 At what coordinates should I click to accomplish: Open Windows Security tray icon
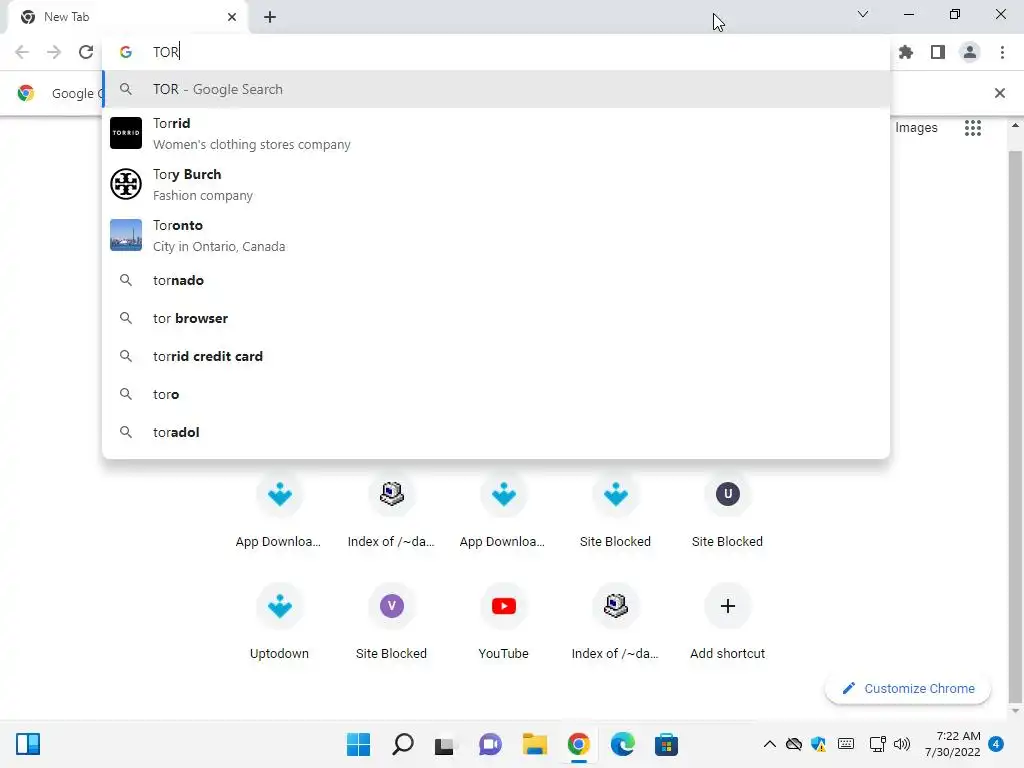point(818,744)
